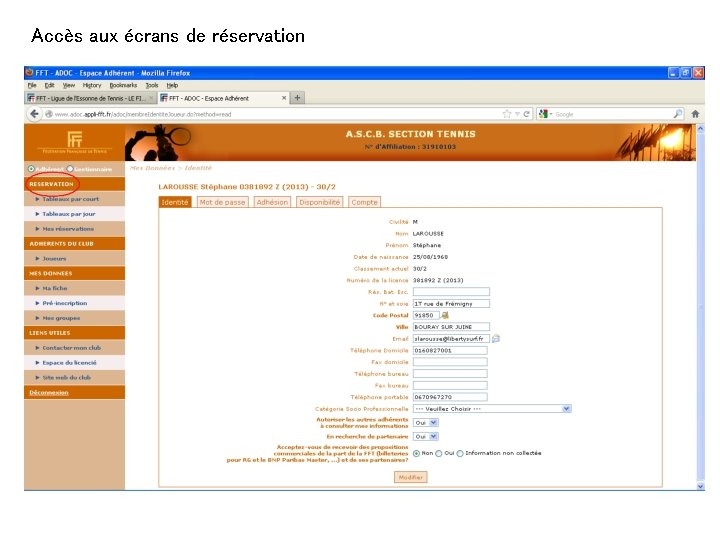Open the Edit menu
This screenshot has width=720, height=540.
point(49,85)
